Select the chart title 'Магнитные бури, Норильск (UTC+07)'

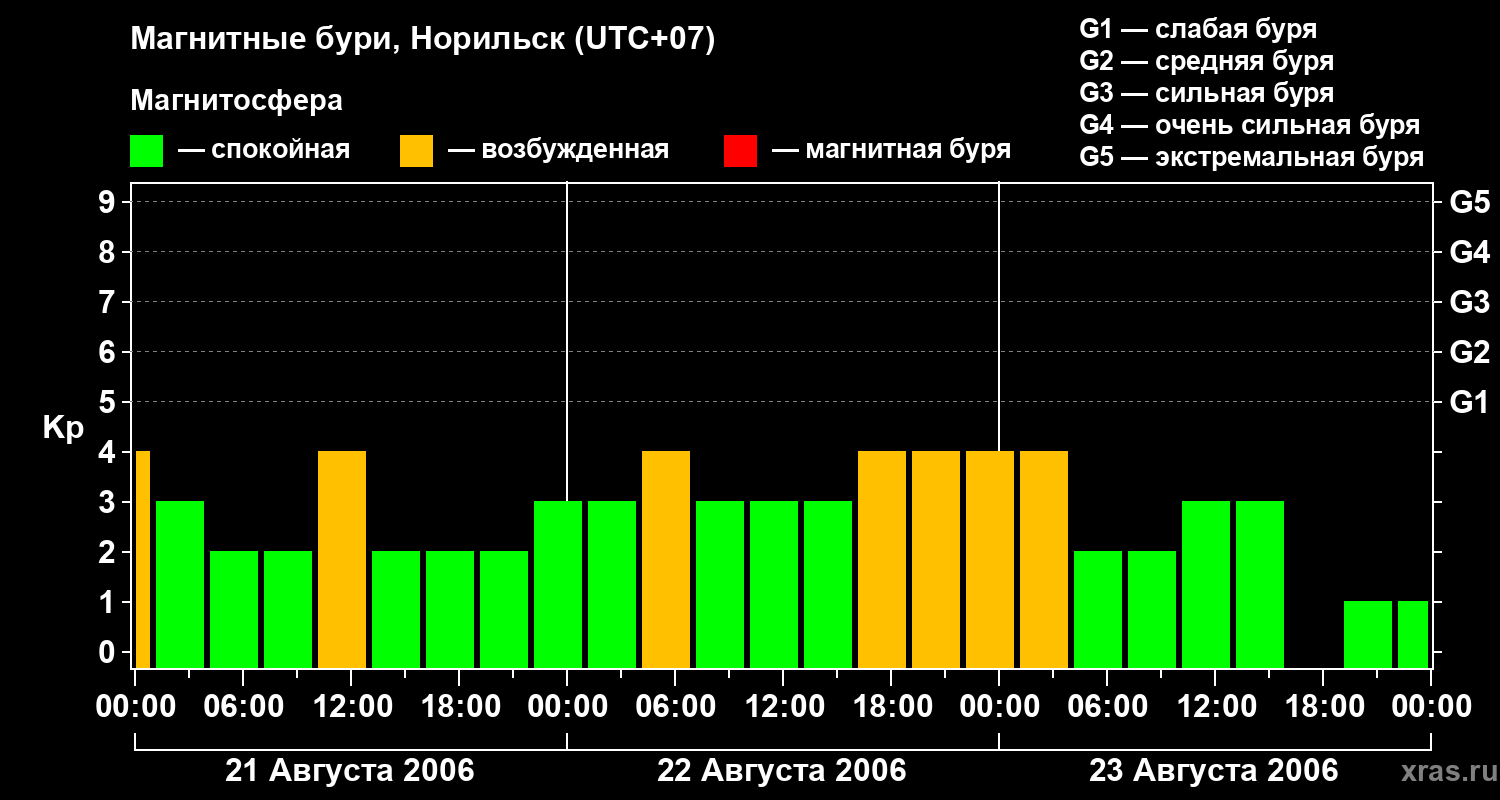[423, 40]
